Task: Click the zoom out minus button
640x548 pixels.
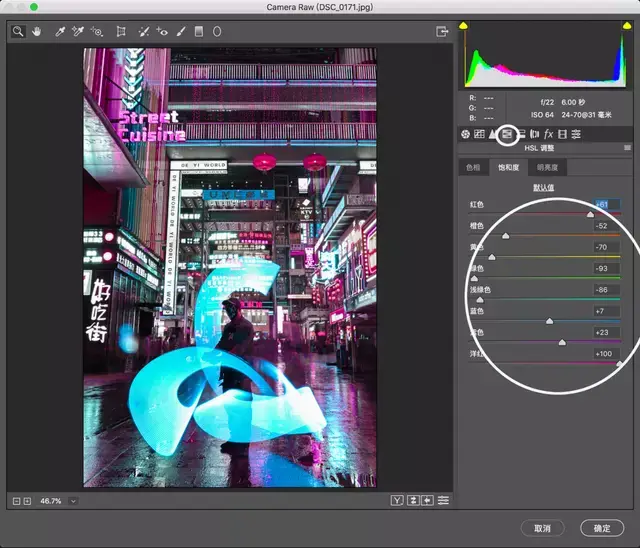Action: coord(16,501)
